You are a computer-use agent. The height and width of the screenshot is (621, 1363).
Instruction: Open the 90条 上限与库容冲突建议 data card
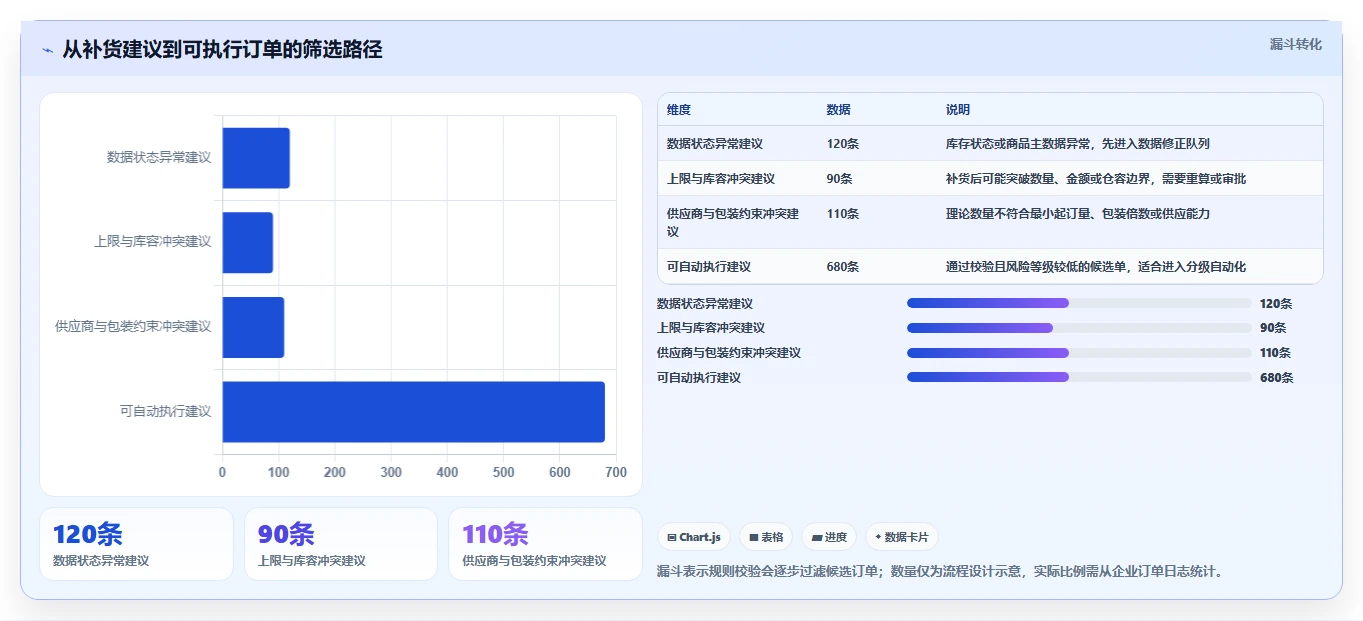pos(341,544)
